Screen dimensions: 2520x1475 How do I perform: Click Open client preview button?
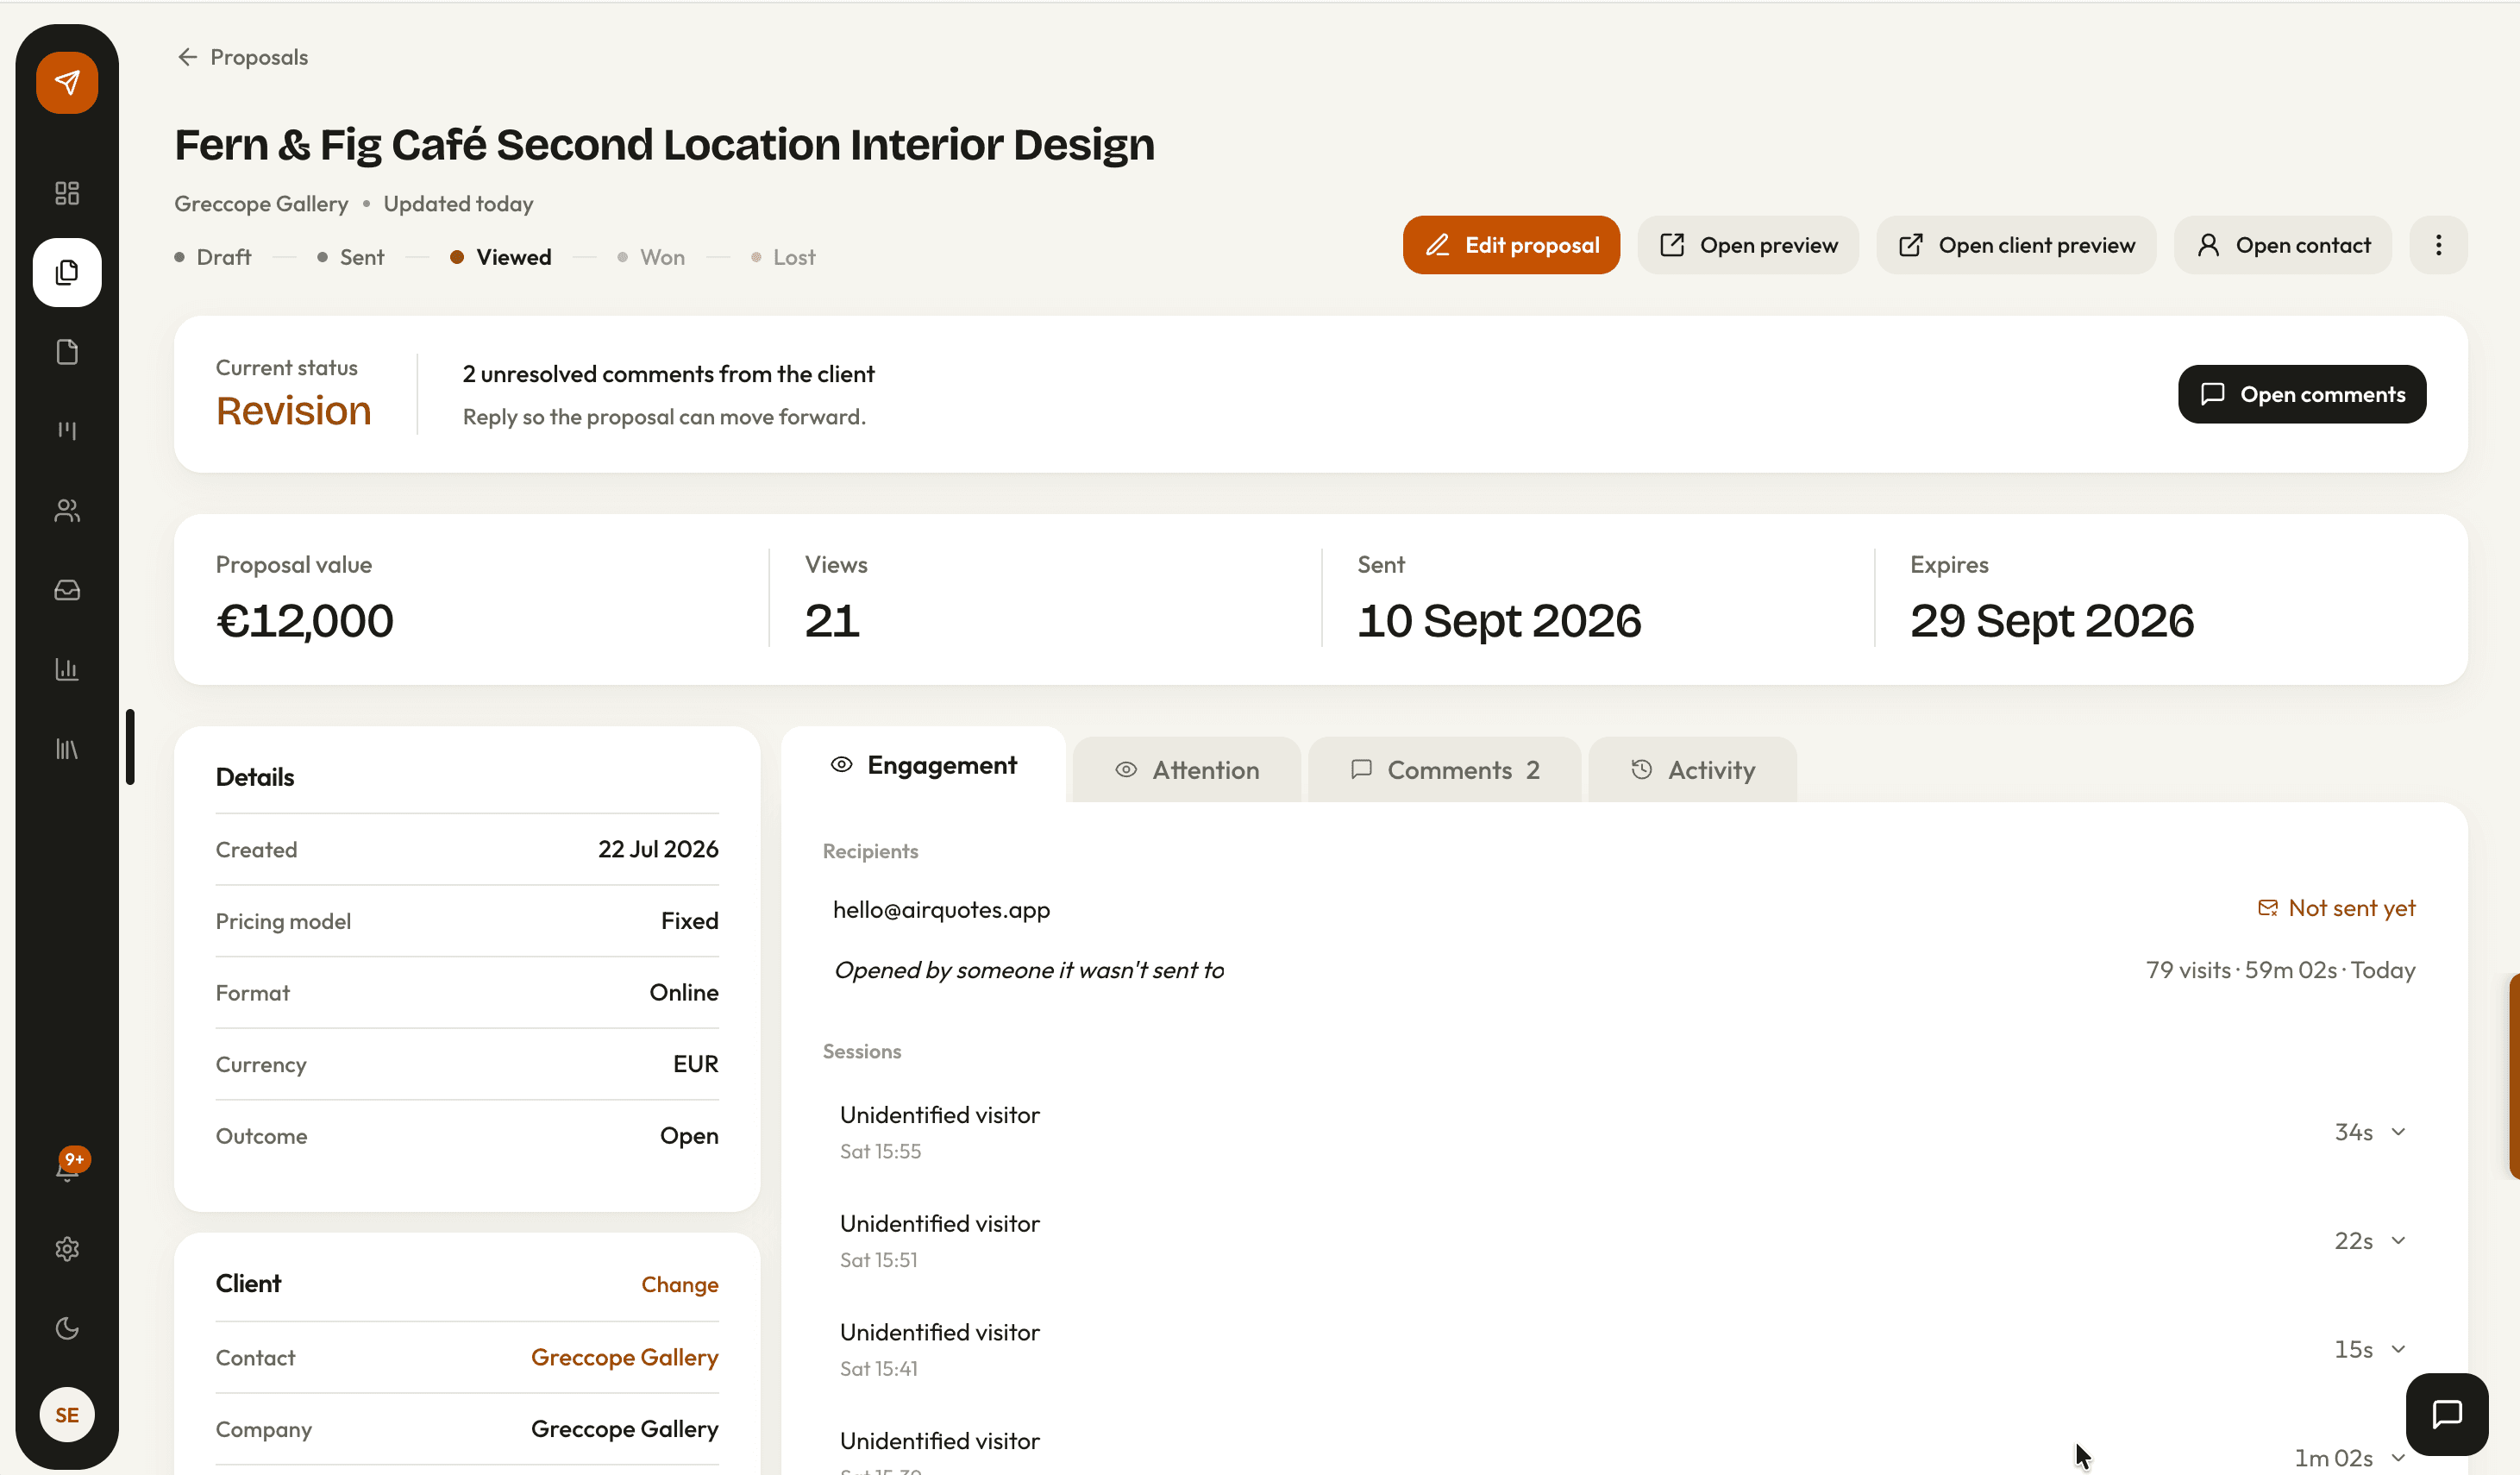(x=2016, y=245)
